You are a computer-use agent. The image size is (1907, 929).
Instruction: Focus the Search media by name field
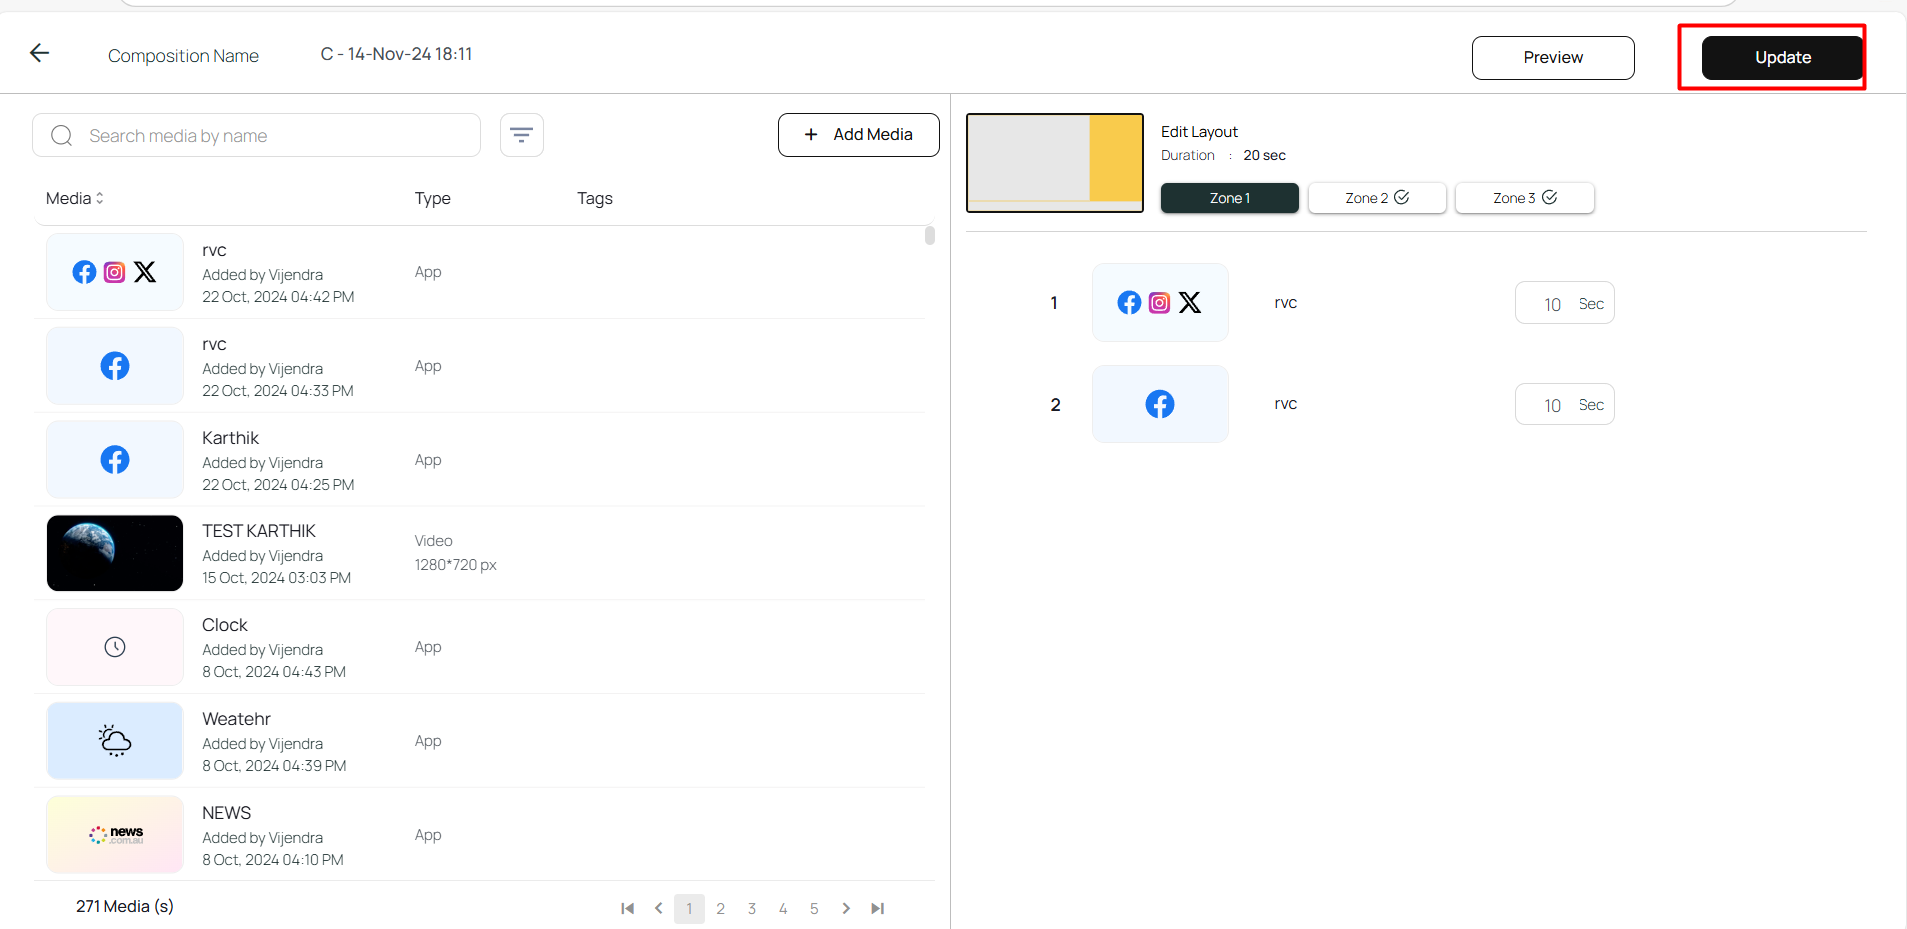click(x=270, y=136)
